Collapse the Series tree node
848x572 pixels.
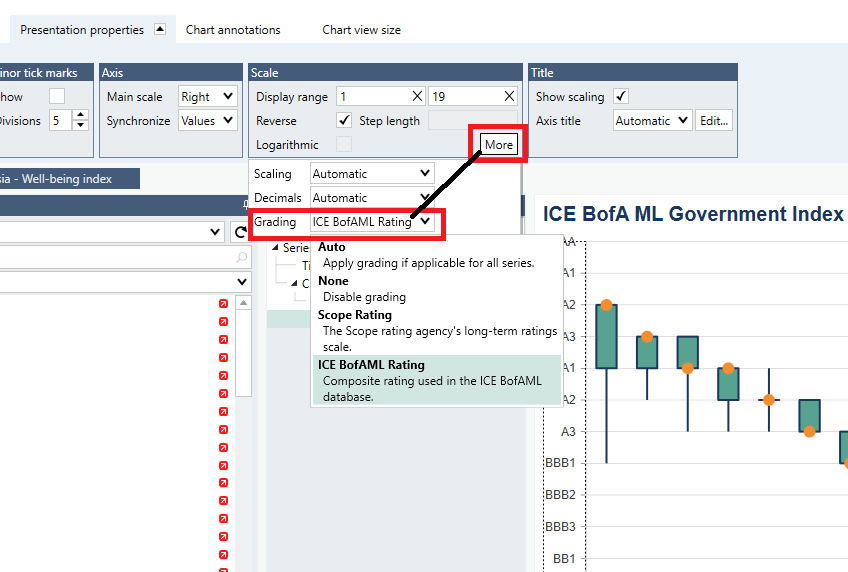275,248
